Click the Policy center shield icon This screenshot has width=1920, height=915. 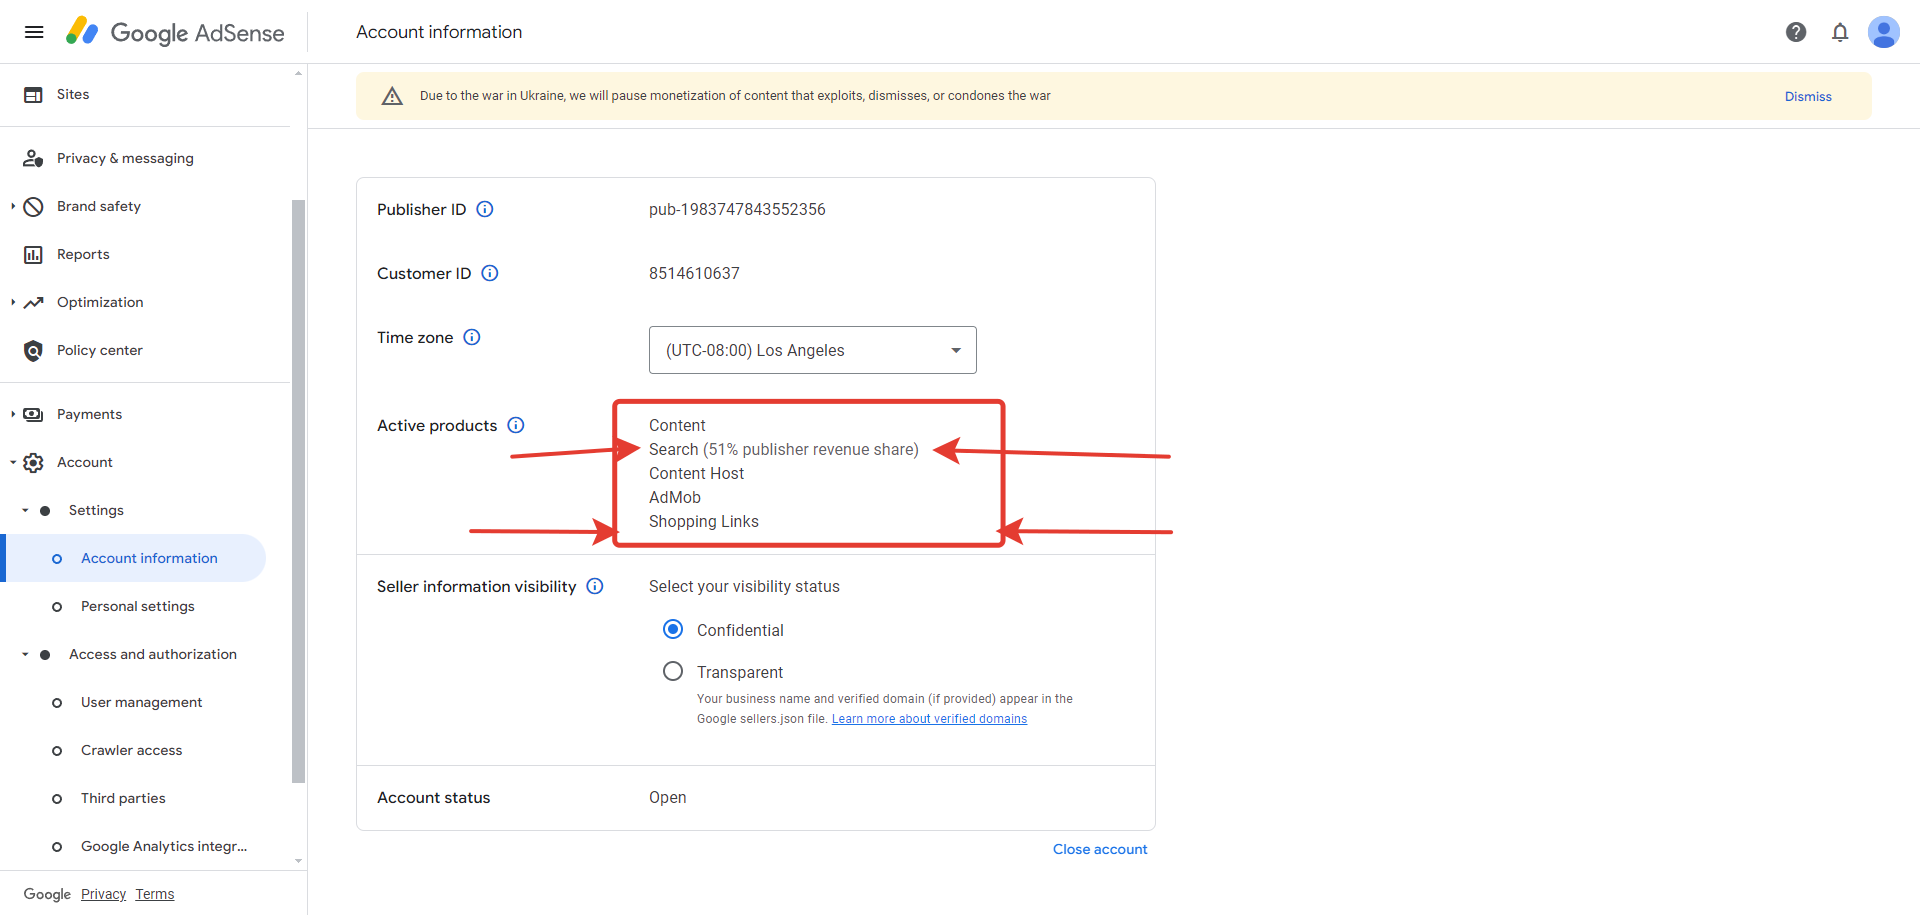(33, 351)
